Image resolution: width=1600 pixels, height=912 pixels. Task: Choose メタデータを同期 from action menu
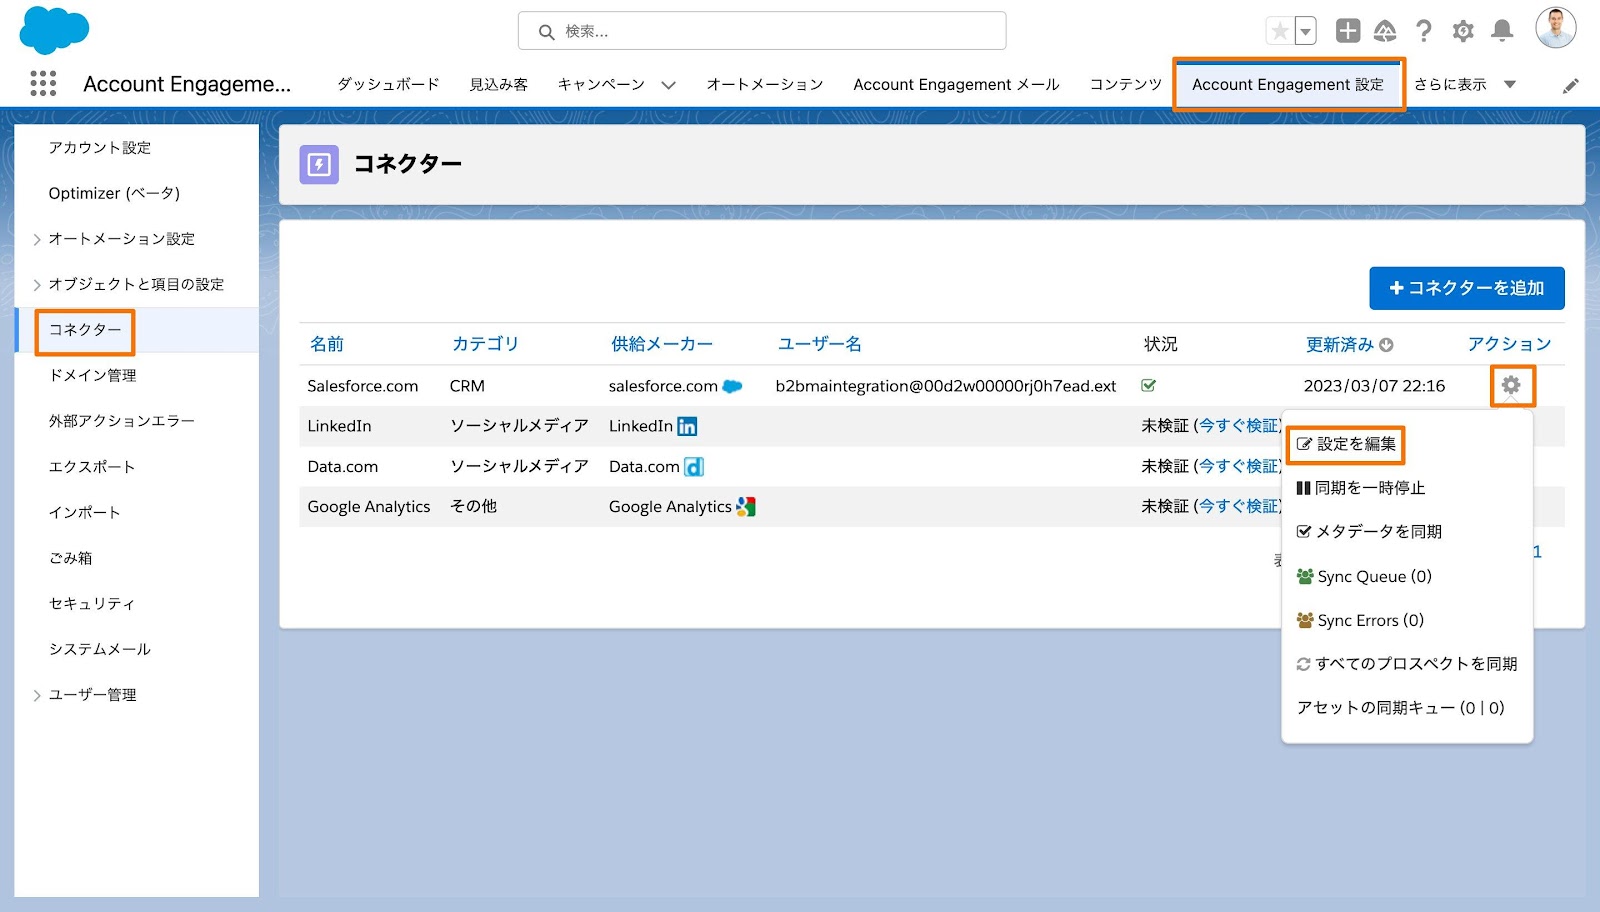tap(1369, 532)
